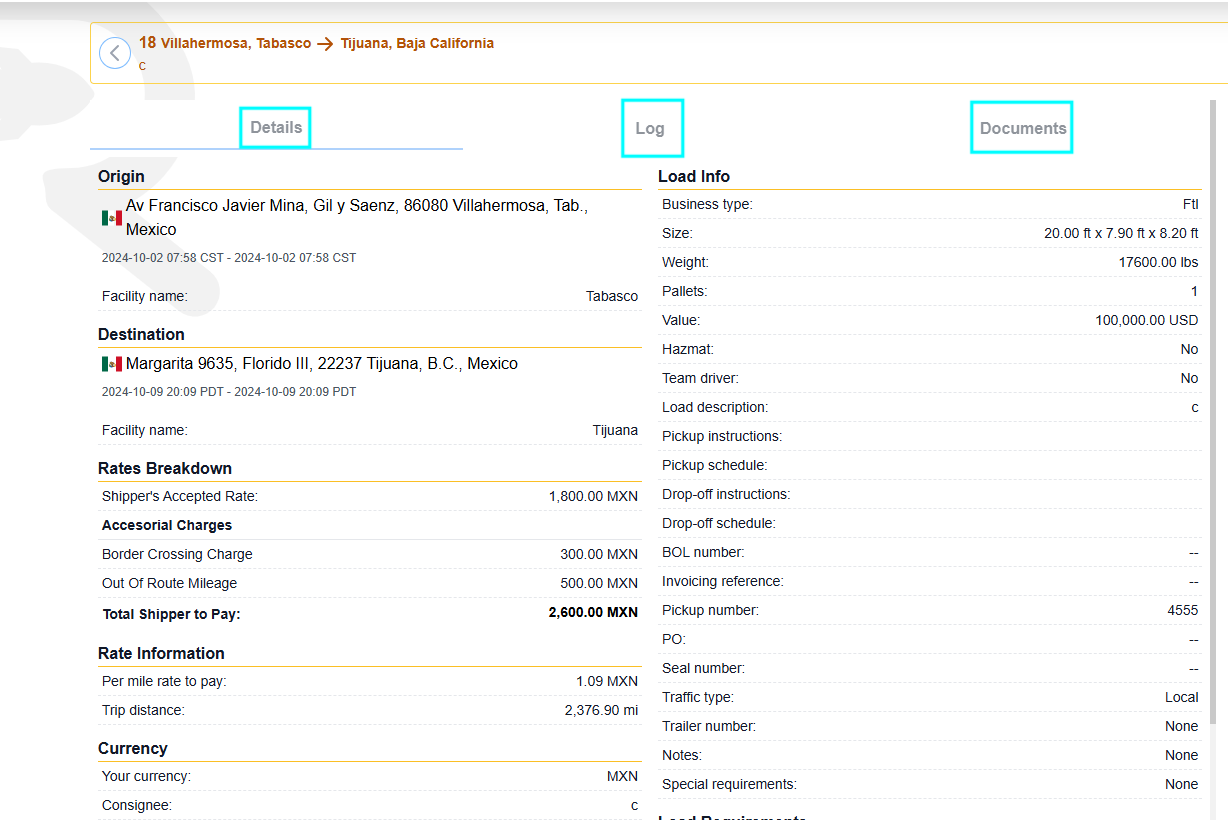This screenshot has height=823, width=1228.
Task: Click the Mexico flag beside origin address
Action: (x=112, y=218)
